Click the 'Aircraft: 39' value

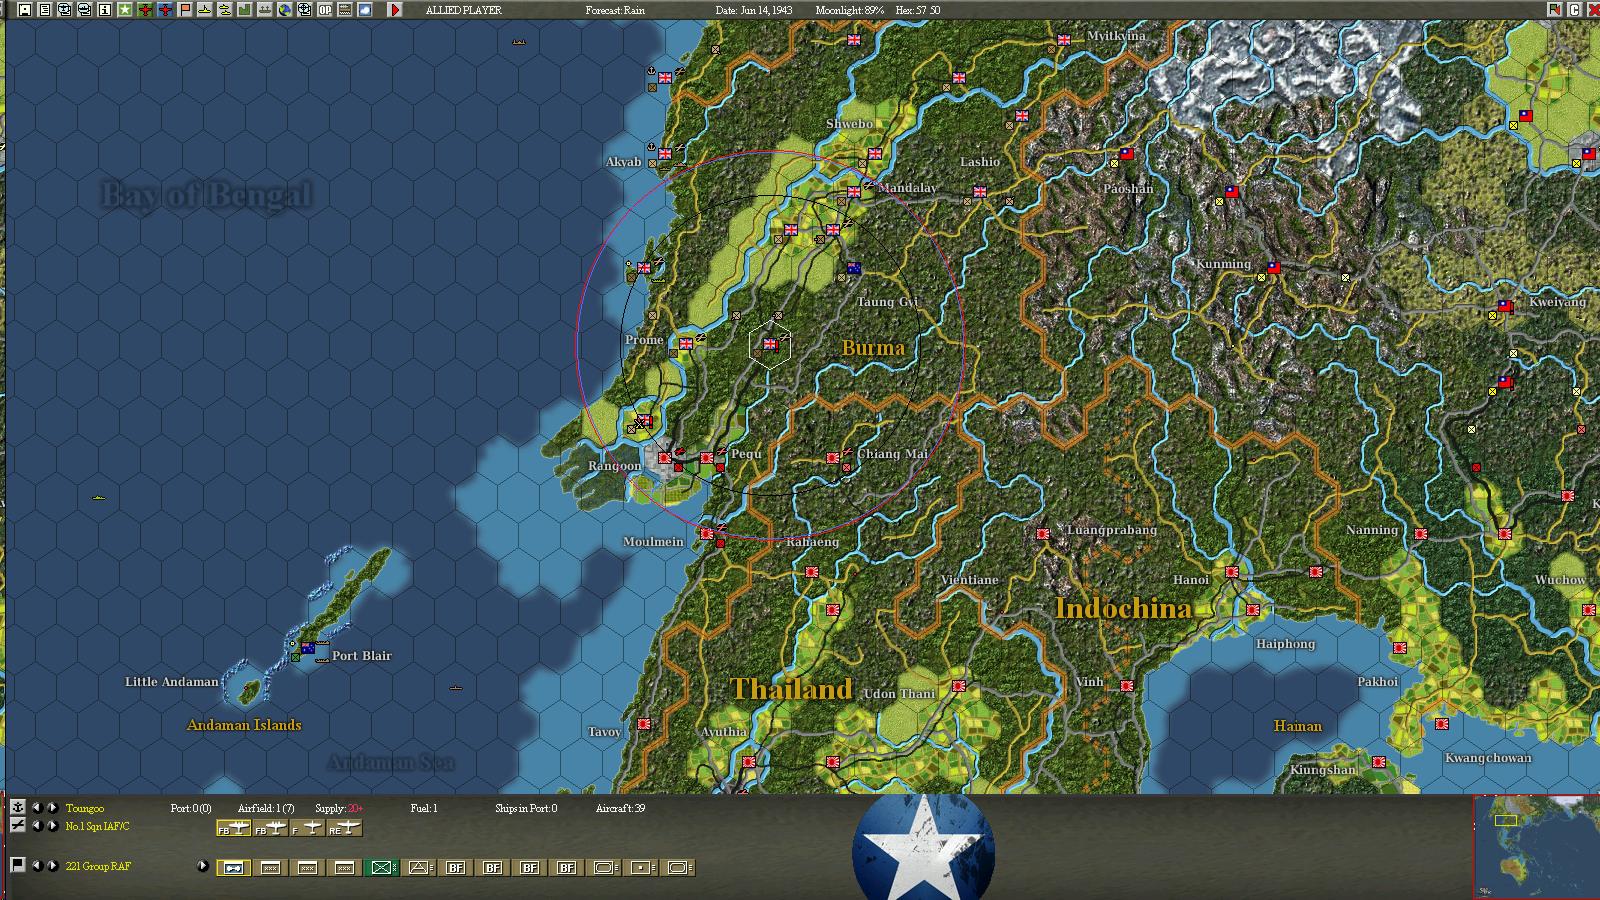point(620,808)
